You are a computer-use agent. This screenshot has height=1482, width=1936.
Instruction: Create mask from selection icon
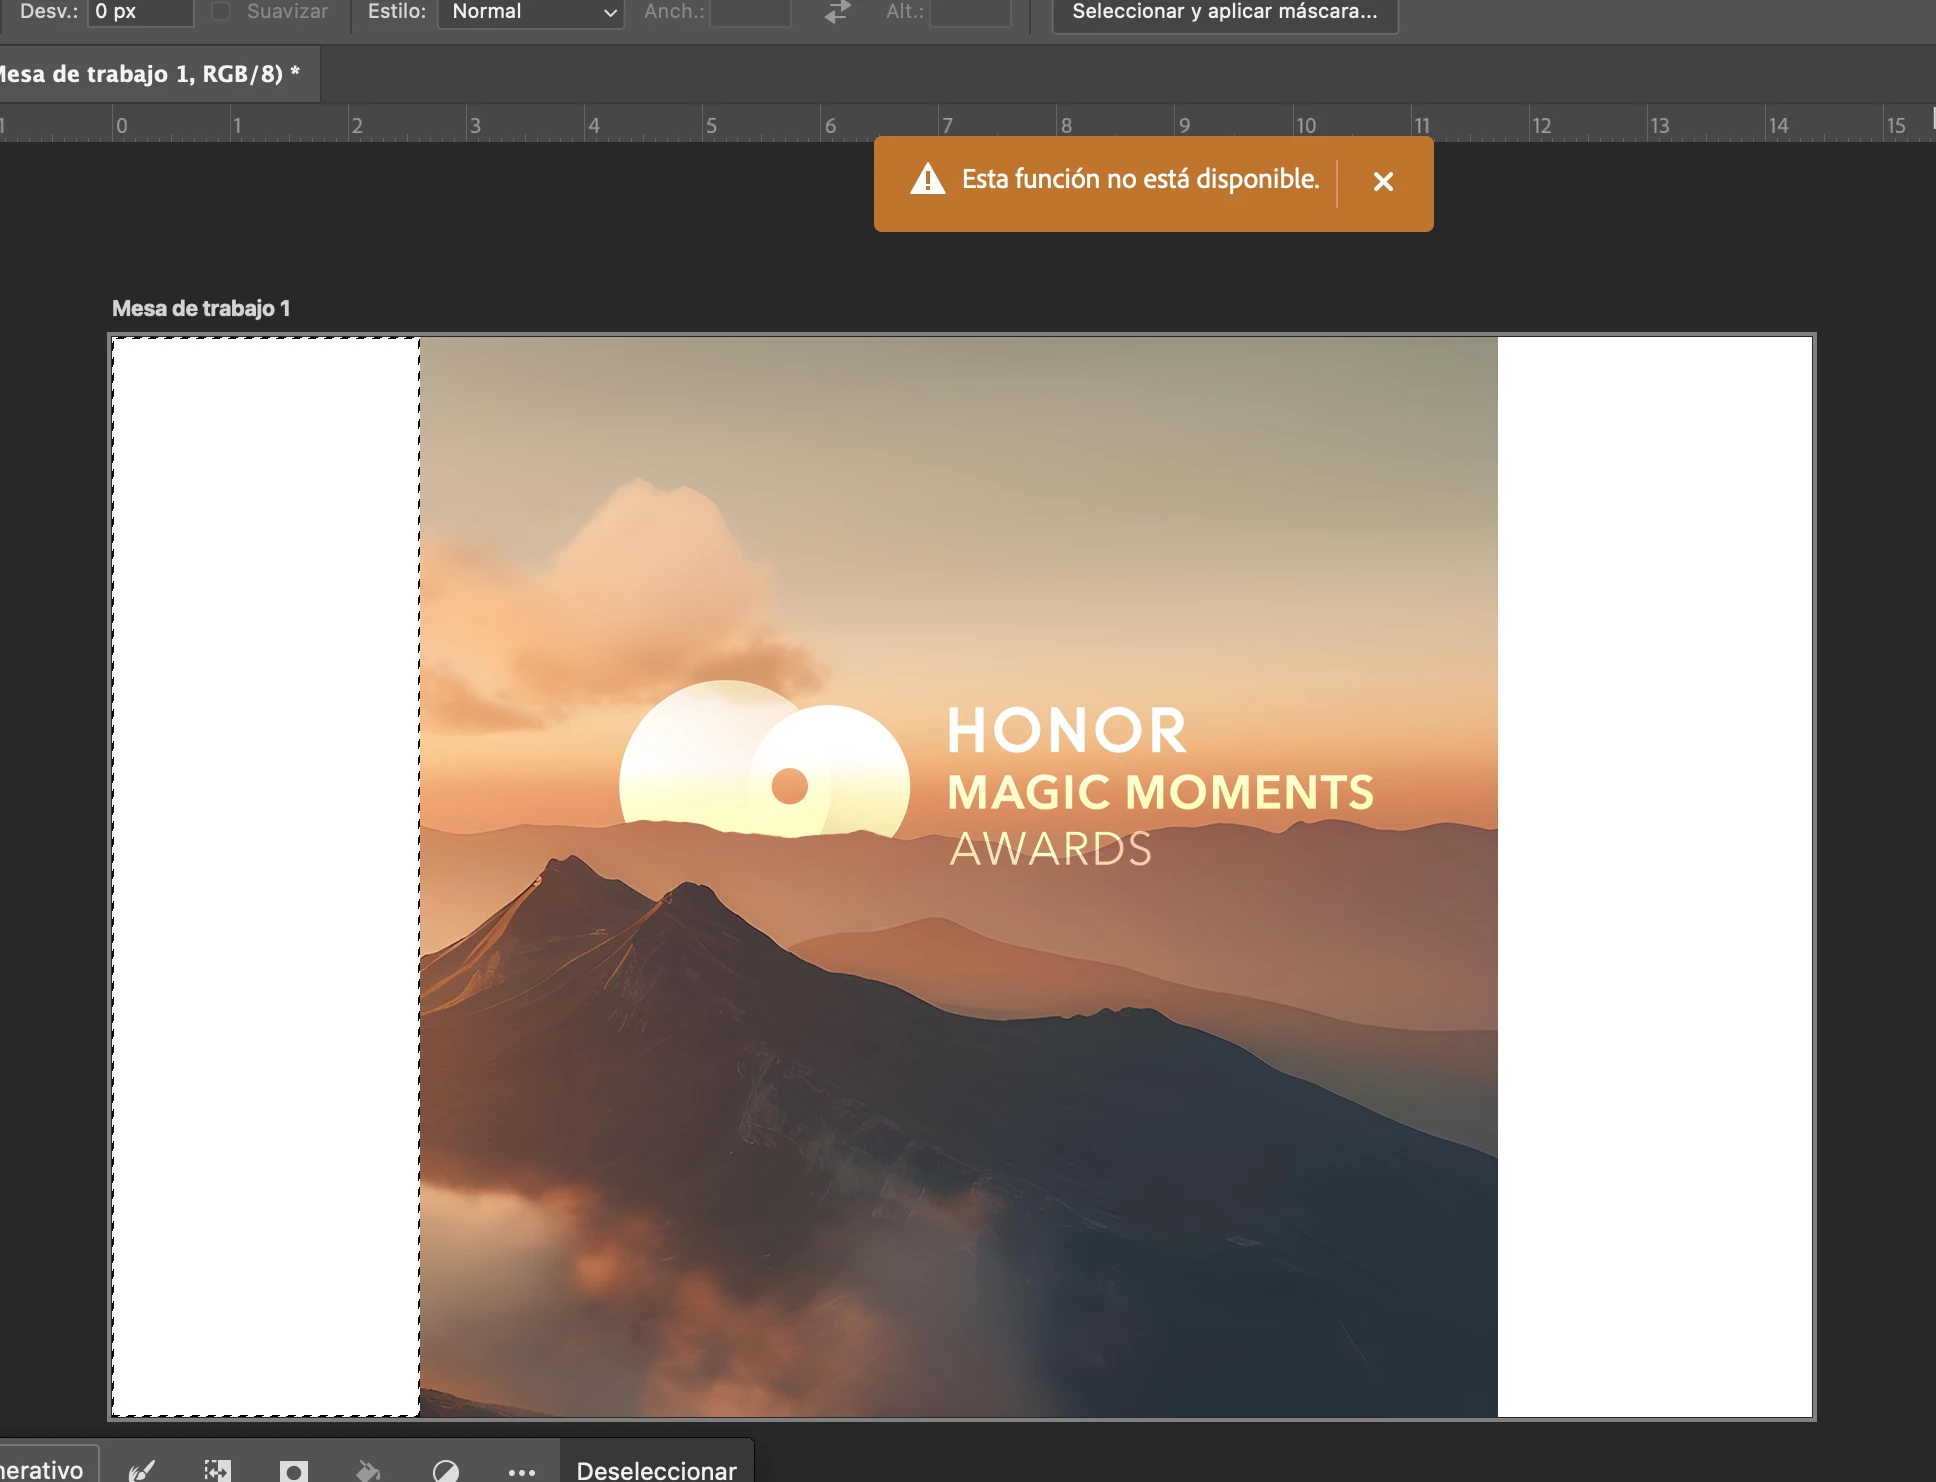click(293, 1470)
